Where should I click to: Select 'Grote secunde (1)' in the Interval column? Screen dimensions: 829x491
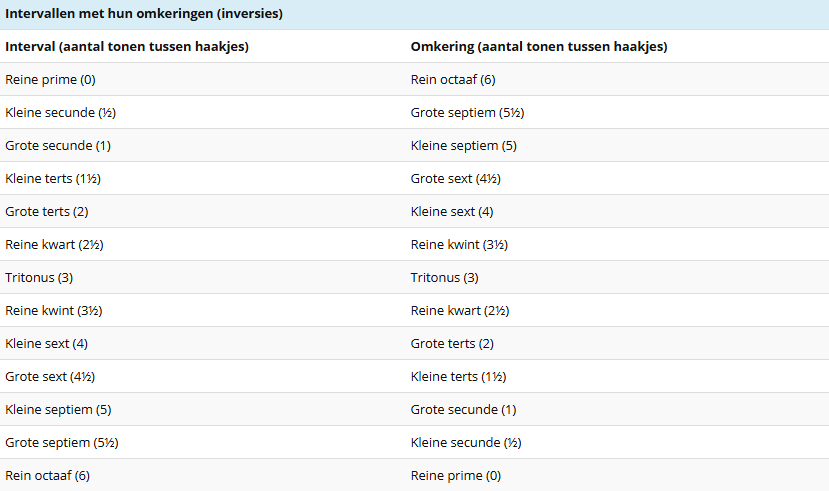click(x=58, y=146)
